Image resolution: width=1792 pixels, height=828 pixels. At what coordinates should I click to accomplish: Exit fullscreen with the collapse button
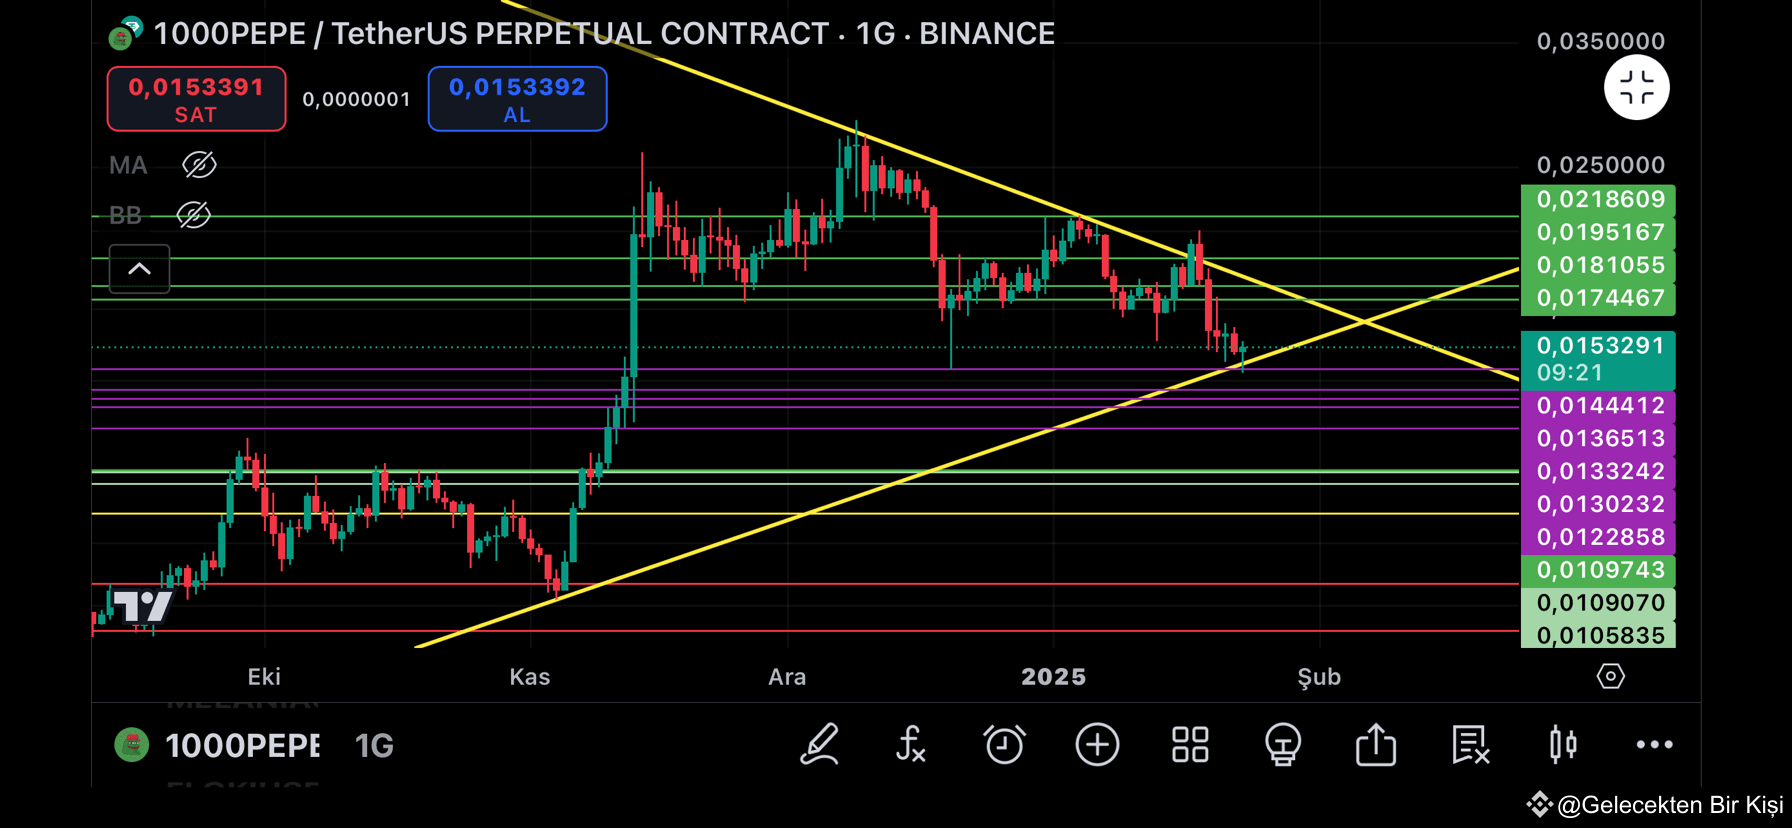[1637, 88]
